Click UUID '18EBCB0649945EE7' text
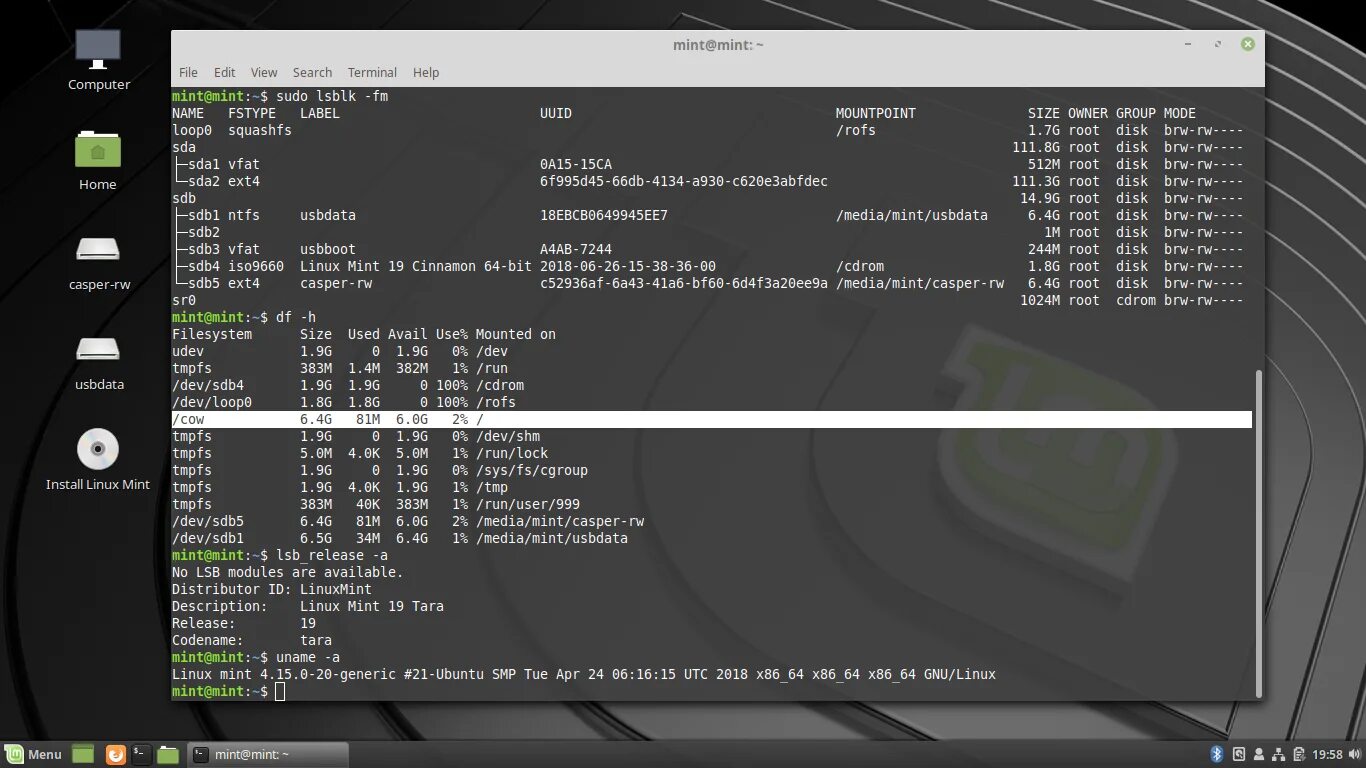Screen dimensions: 1366x768 [x=604, y=215]
